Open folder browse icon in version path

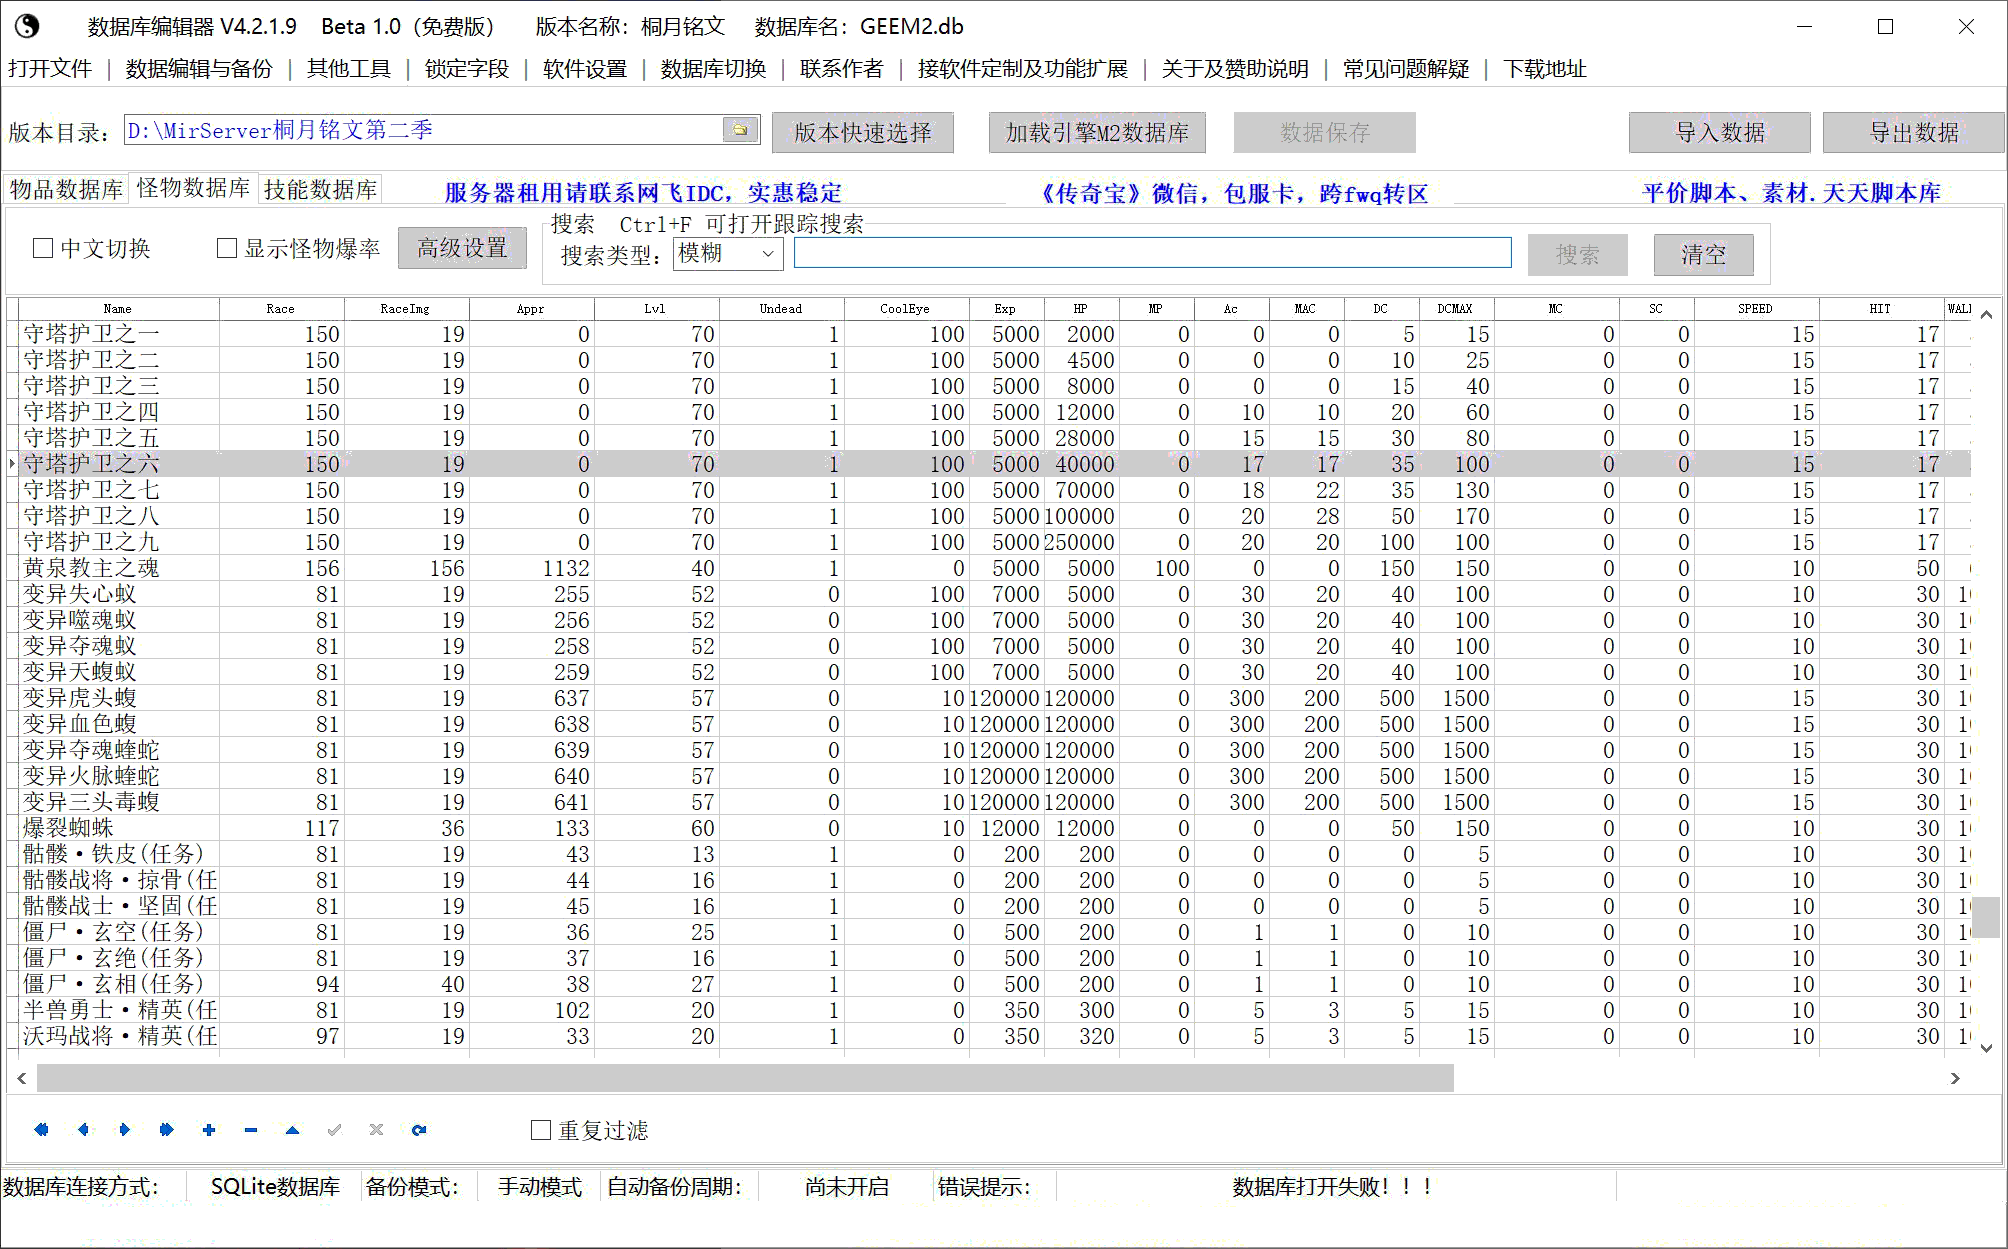point(740,130)
